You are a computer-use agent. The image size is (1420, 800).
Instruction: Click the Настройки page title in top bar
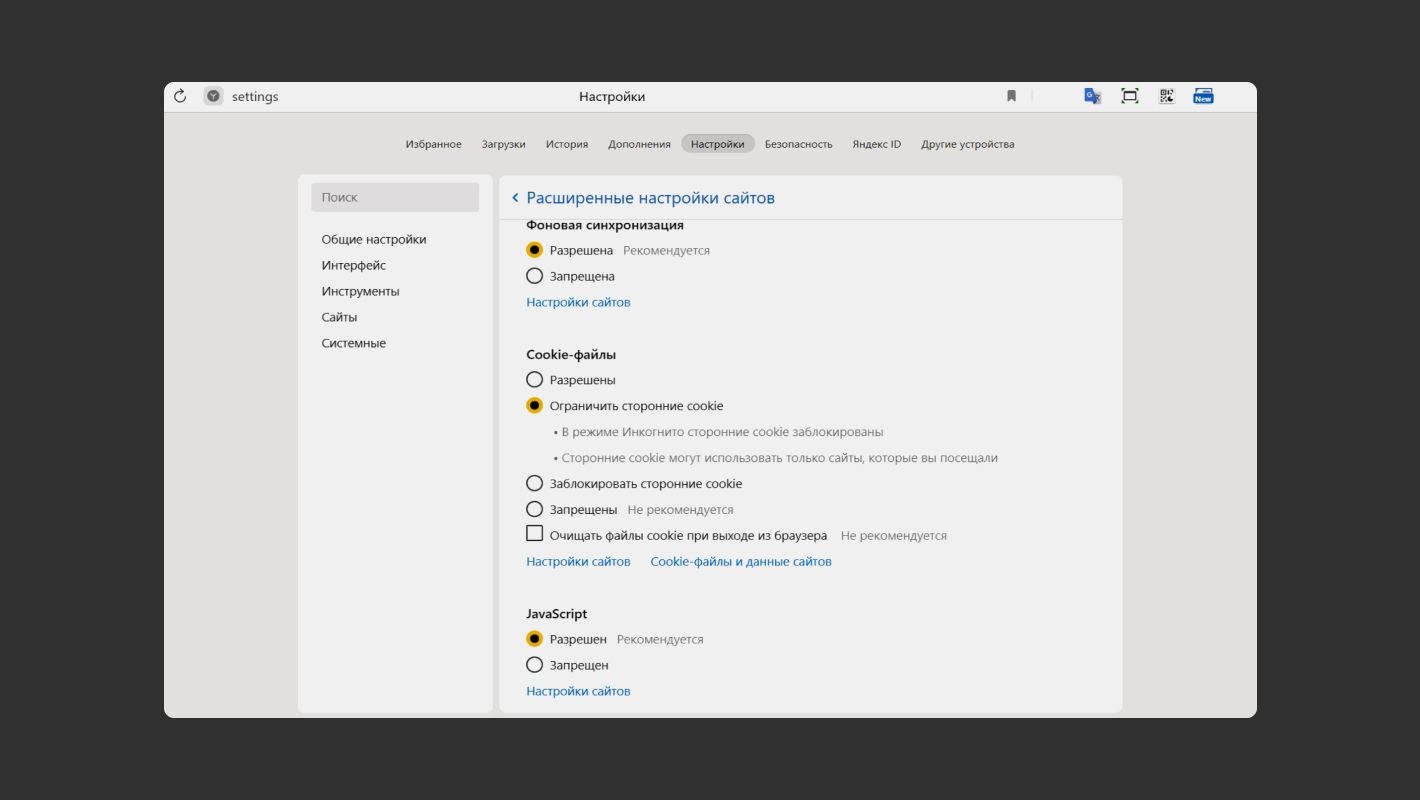click(612, 97)
